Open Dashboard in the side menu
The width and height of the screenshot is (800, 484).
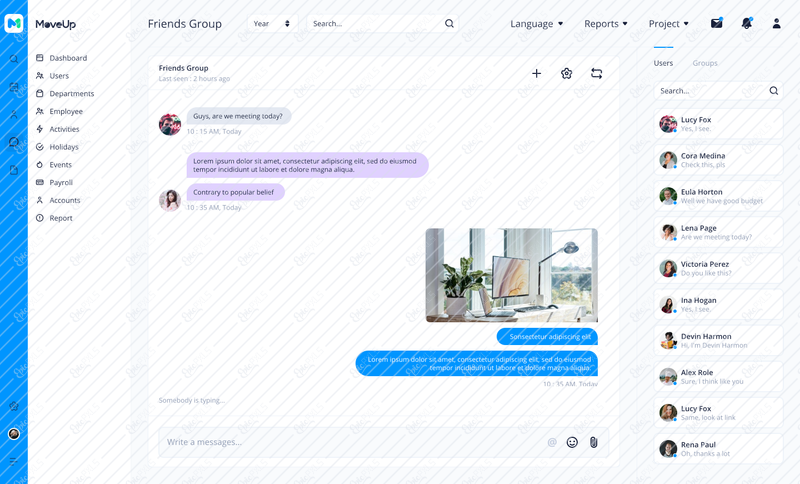click(x=61, y=58)
